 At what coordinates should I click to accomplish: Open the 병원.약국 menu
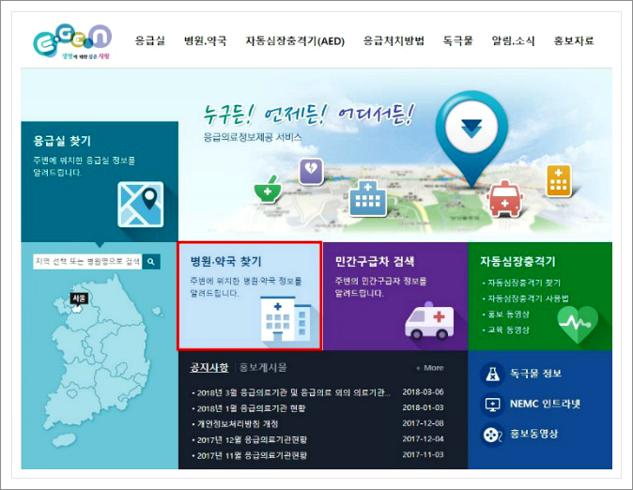pos(205,40)
